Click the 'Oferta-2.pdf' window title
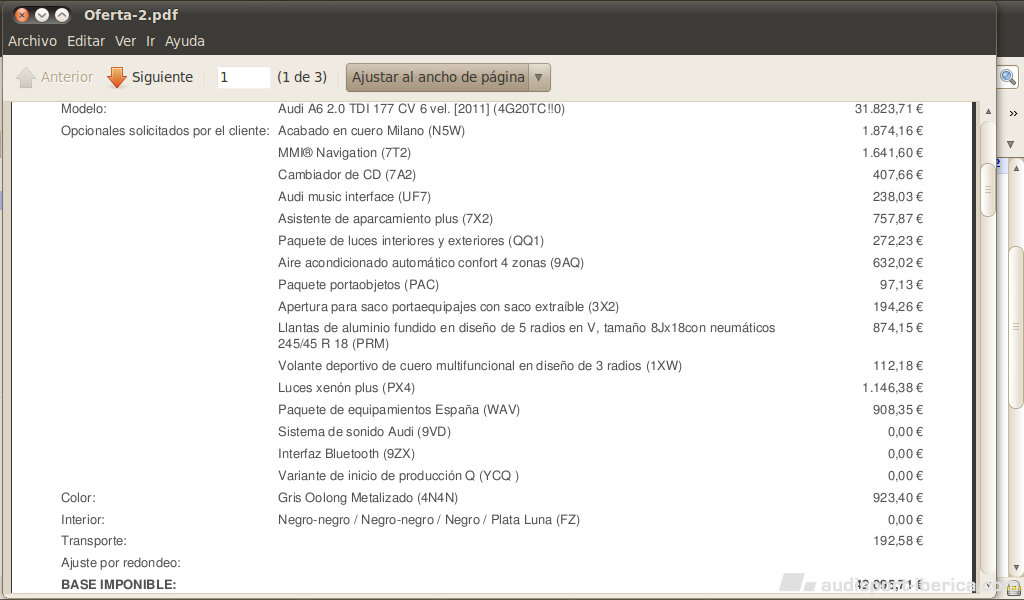Viewport: 1024px width, 600px height. (131, 14)
